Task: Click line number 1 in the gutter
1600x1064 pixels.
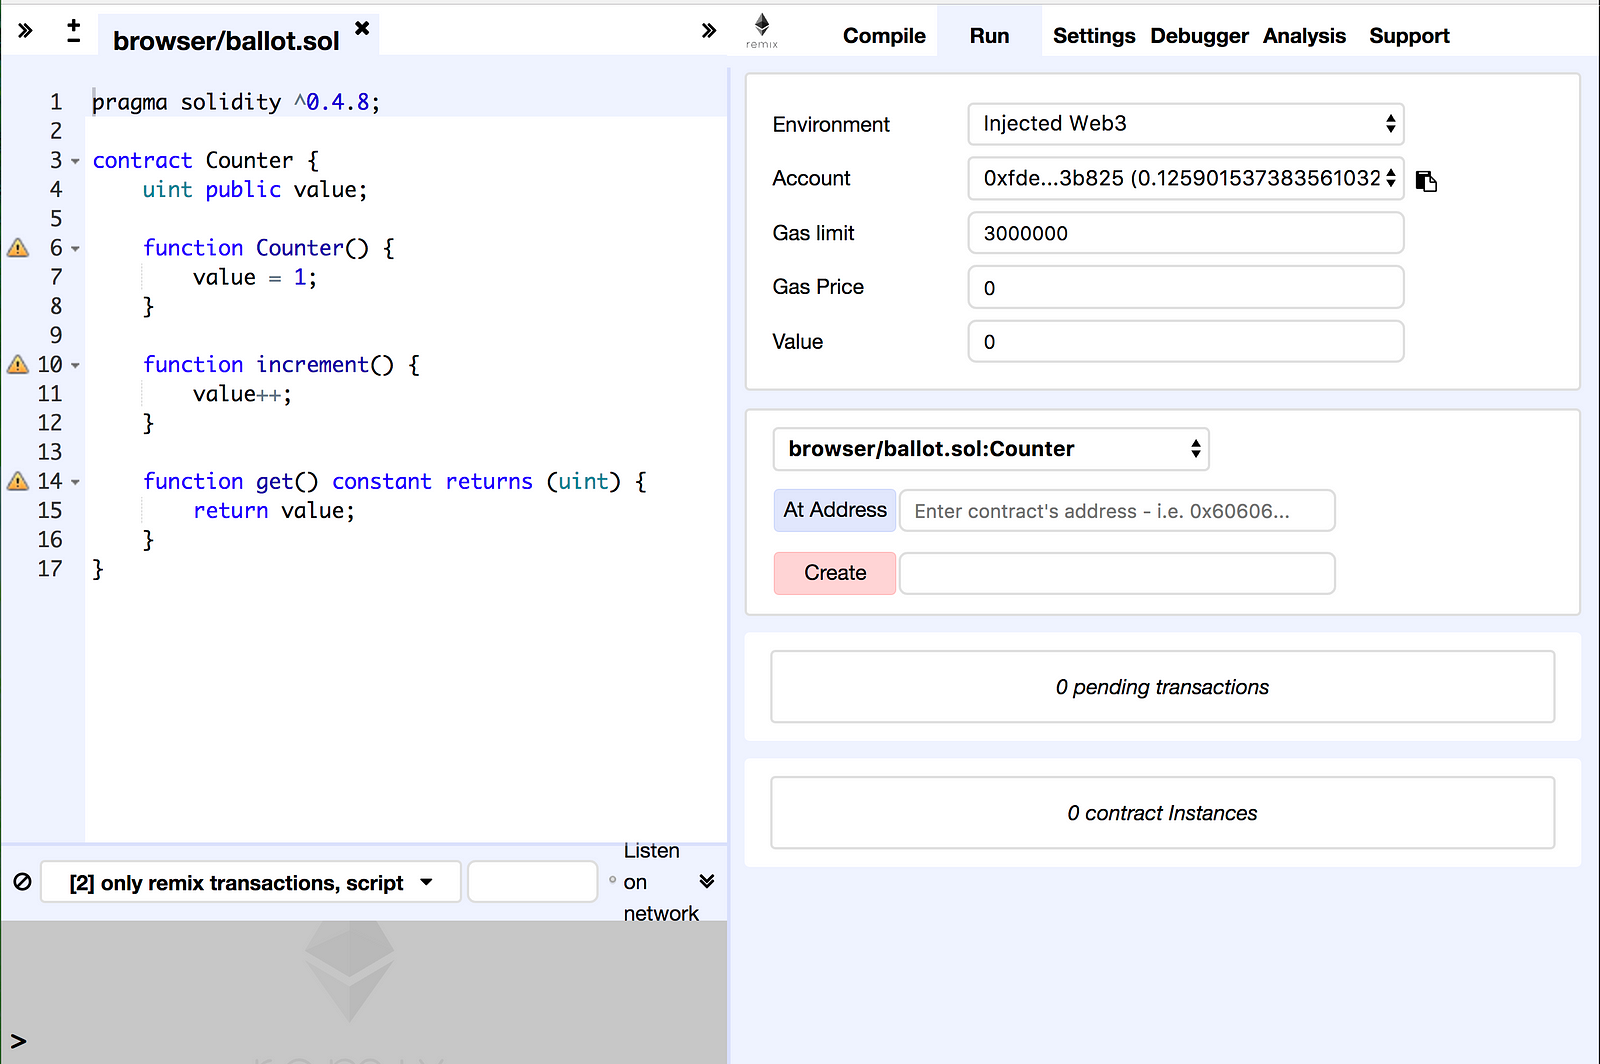Action: 56,102
